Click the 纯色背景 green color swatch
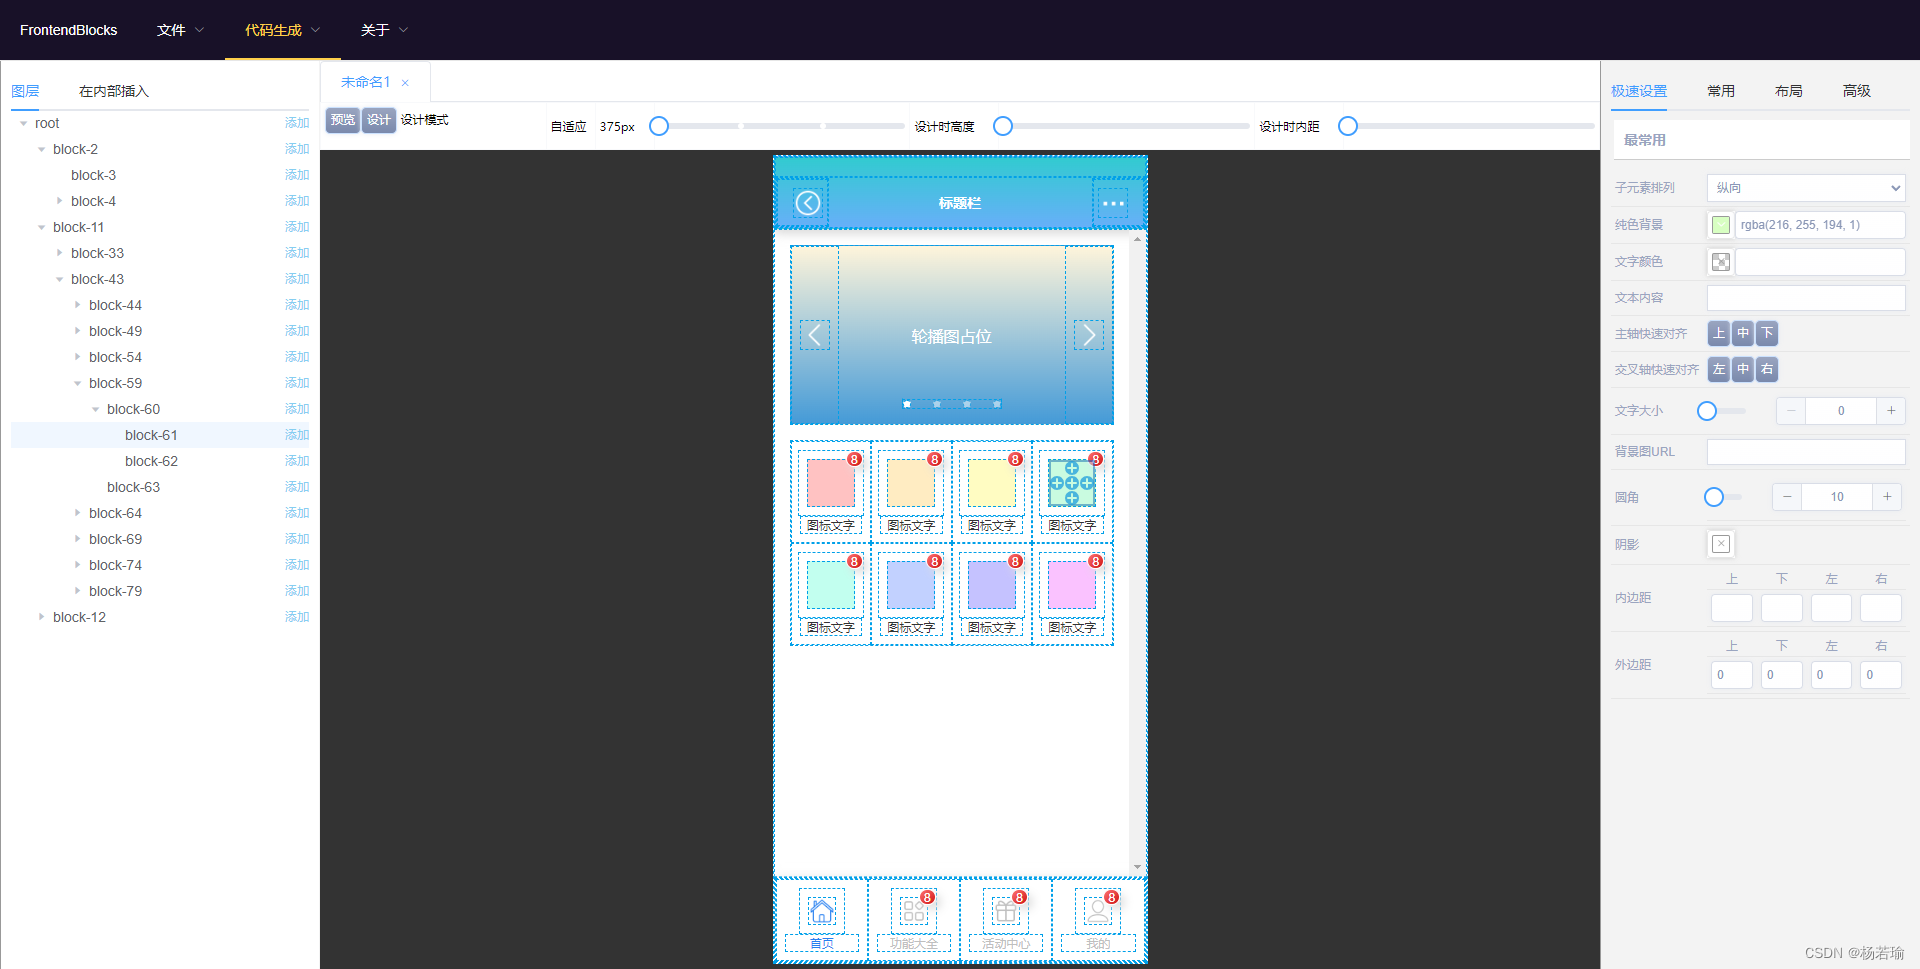 1721,224
